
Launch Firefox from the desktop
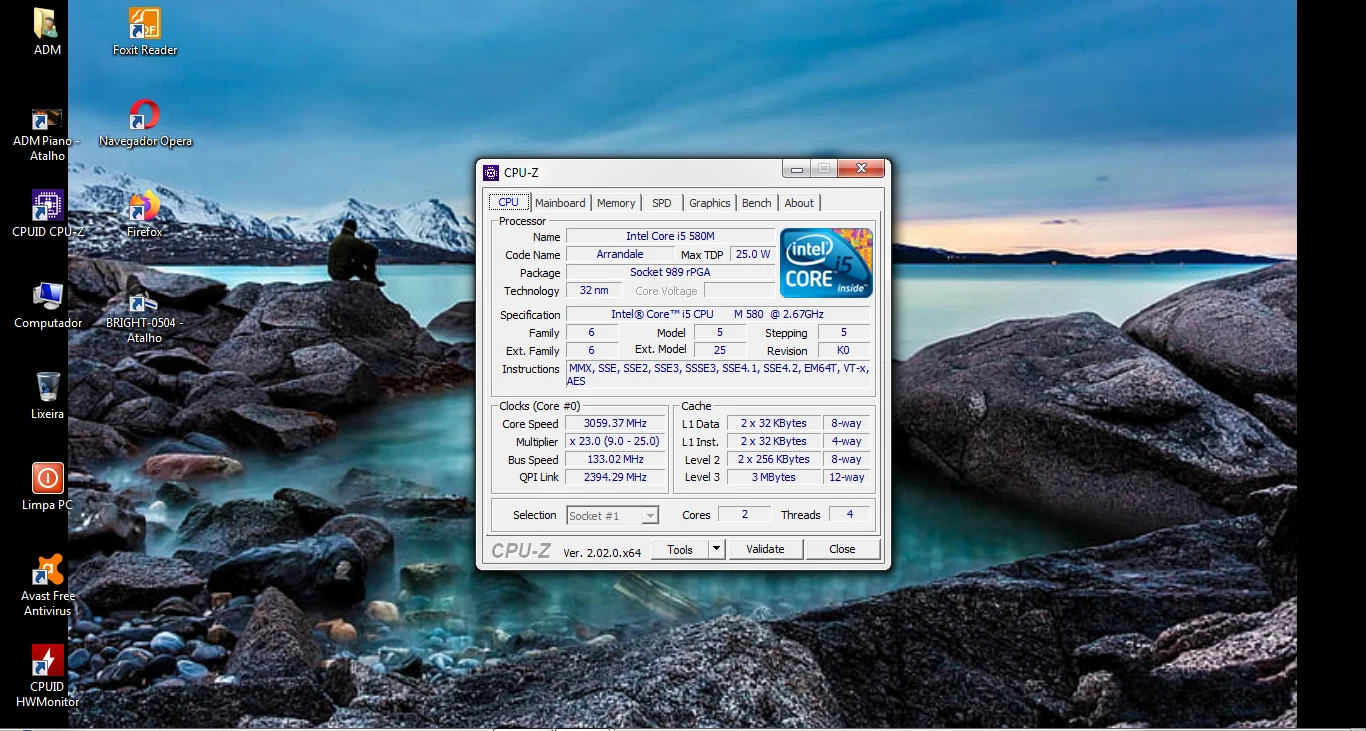click(145, 206)
